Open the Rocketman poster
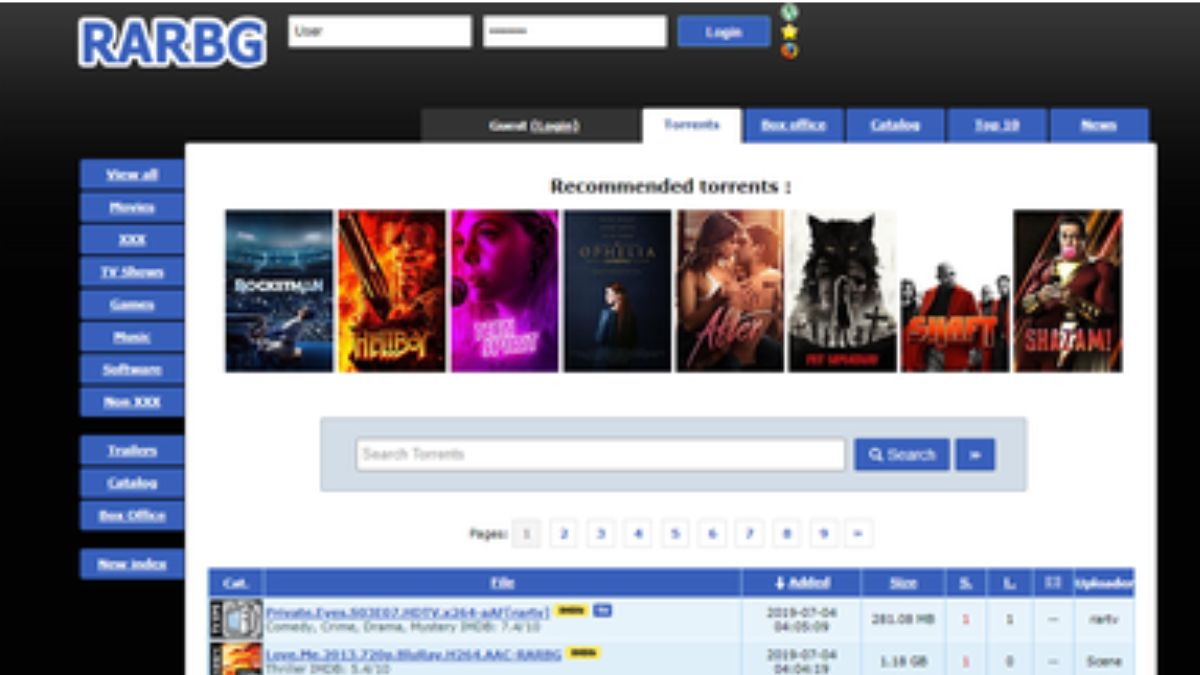Image resolution: width=1200 pixels, height=675 pixels. pos(279,291)
